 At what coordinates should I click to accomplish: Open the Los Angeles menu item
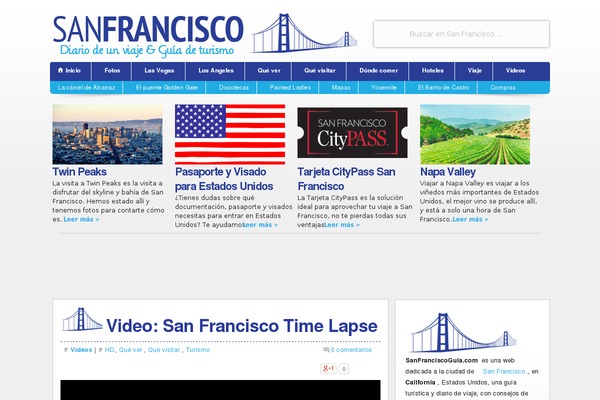pos(215,71)
